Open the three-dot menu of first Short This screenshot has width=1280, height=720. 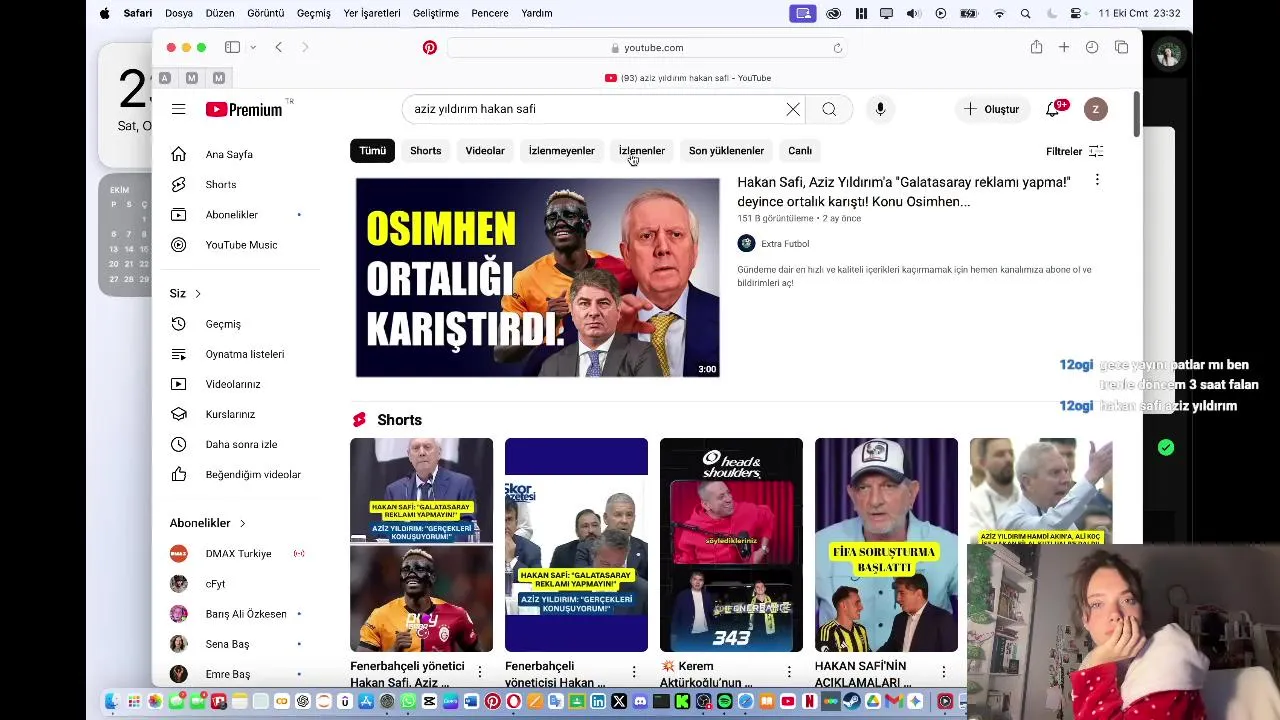pyautogui.click(x=479, y=672)
